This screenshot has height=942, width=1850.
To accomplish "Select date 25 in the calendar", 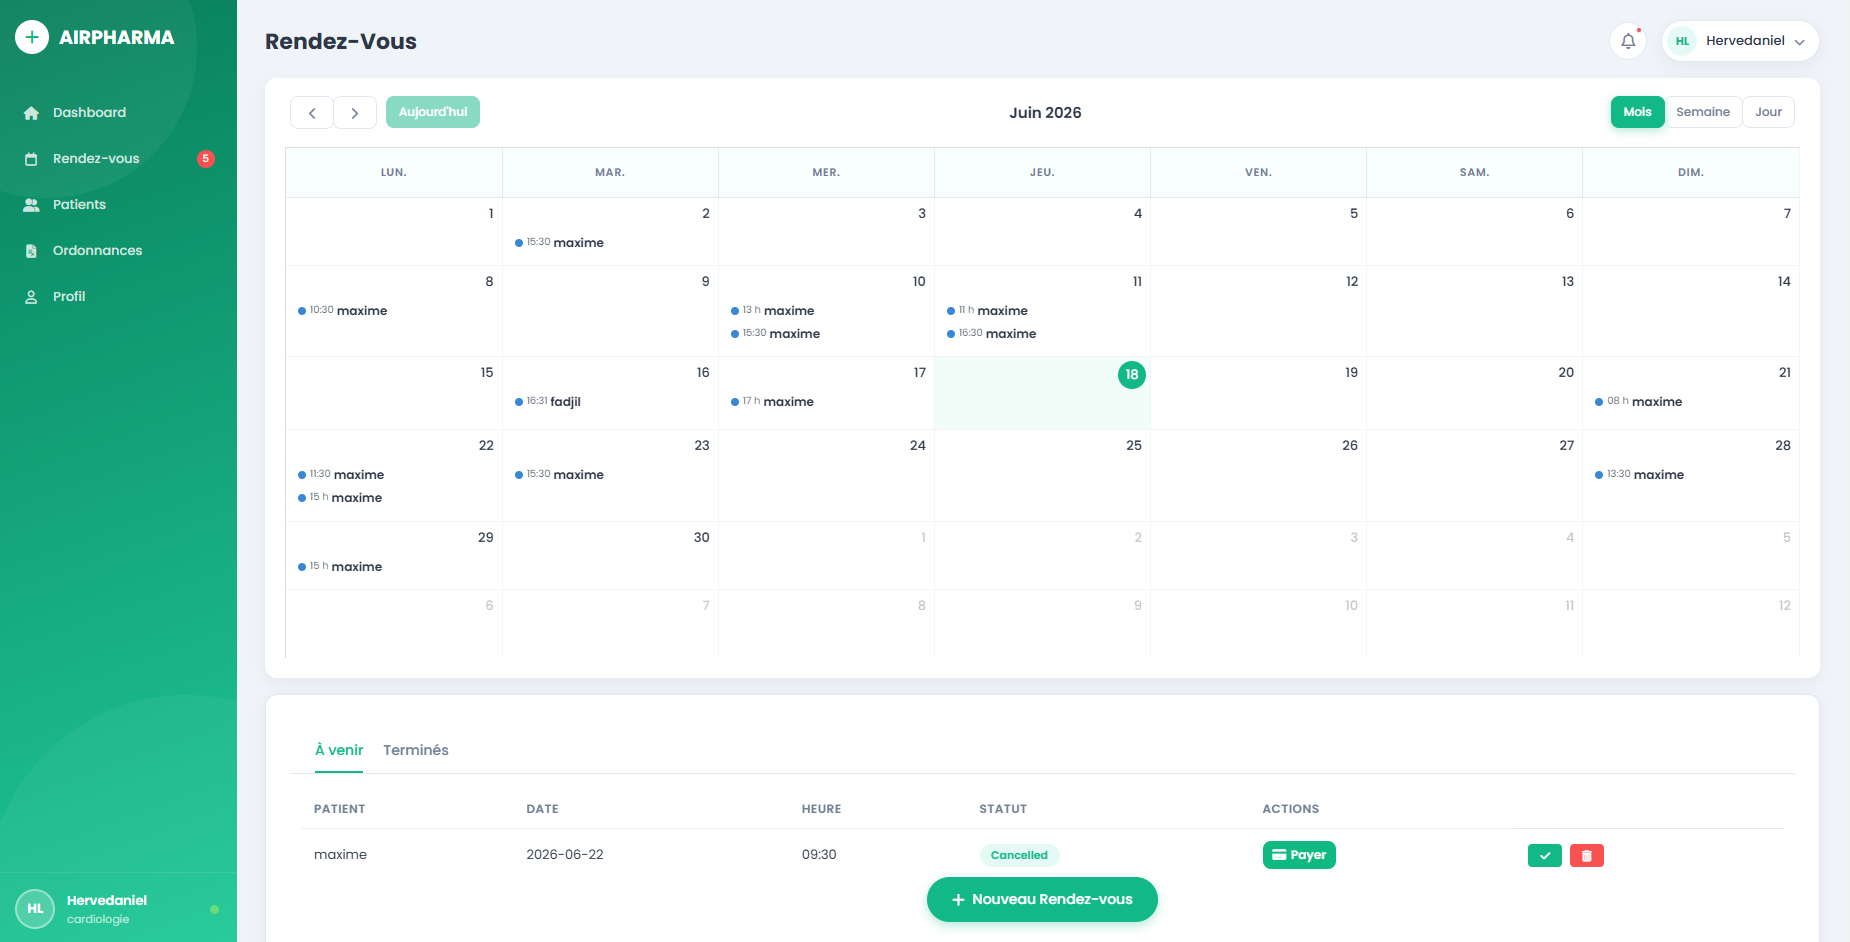I will tap(1134, 446).
